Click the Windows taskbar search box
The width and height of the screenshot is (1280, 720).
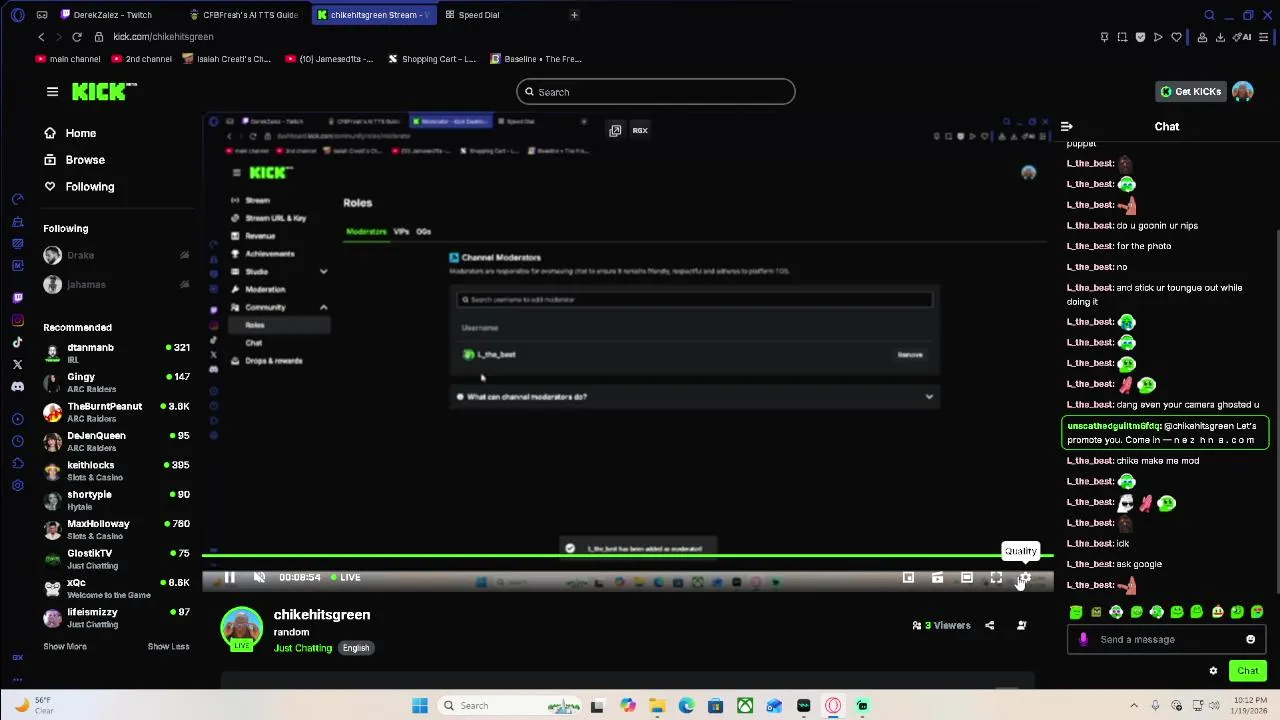pos(511,706)
